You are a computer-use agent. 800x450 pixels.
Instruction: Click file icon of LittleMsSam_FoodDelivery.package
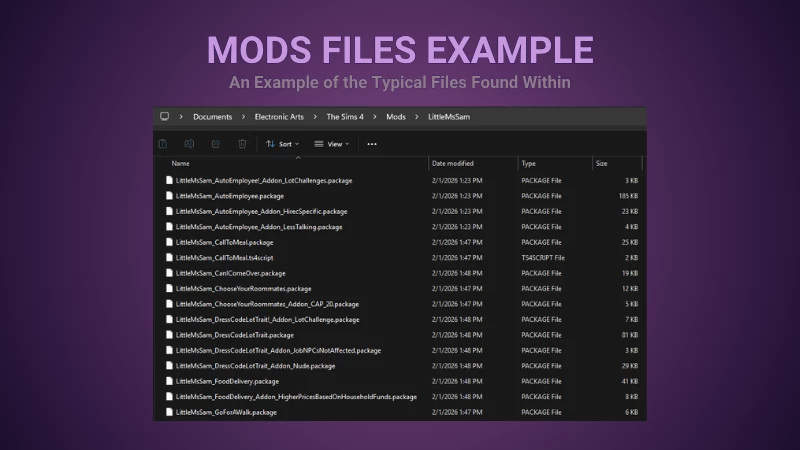(169, 381)
